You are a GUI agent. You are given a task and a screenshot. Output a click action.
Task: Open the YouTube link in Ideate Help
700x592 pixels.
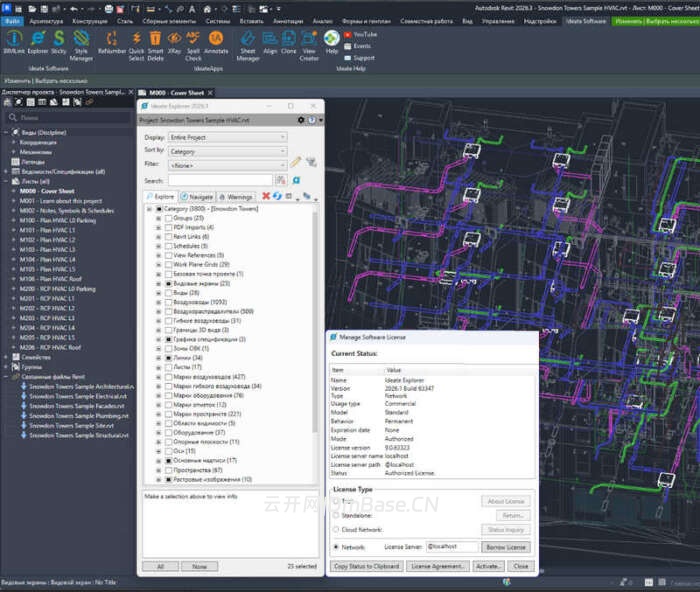(361, 34)
